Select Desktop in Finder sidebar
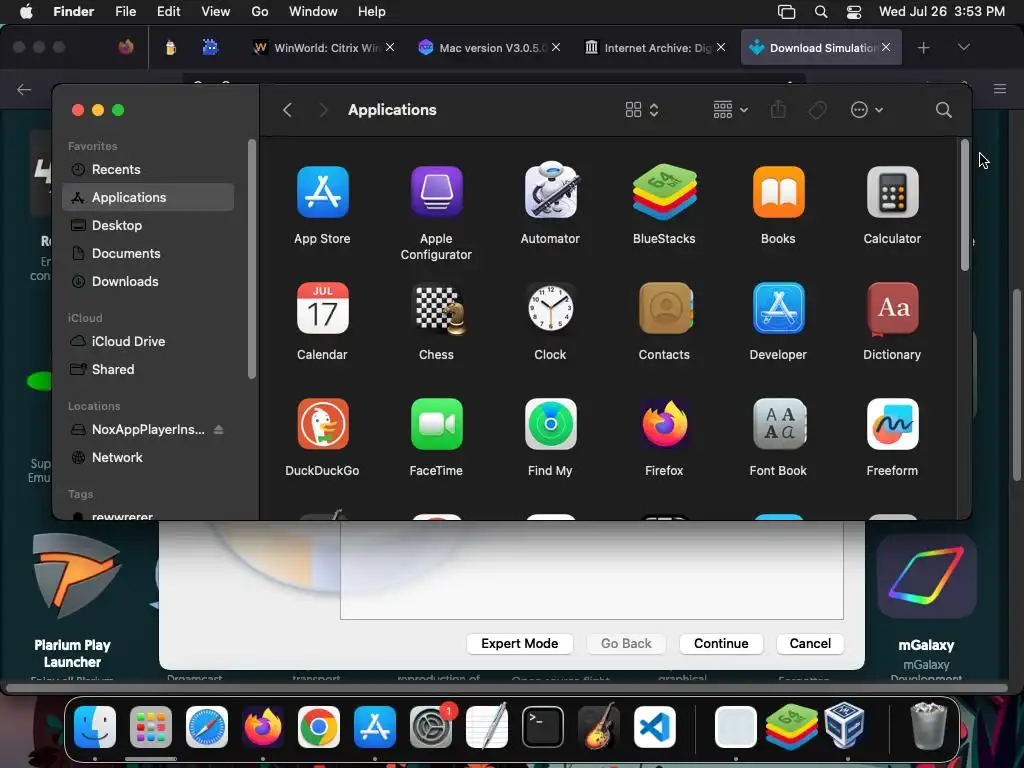This screenshot has width=1024, height=768. (x=148, y=225)
